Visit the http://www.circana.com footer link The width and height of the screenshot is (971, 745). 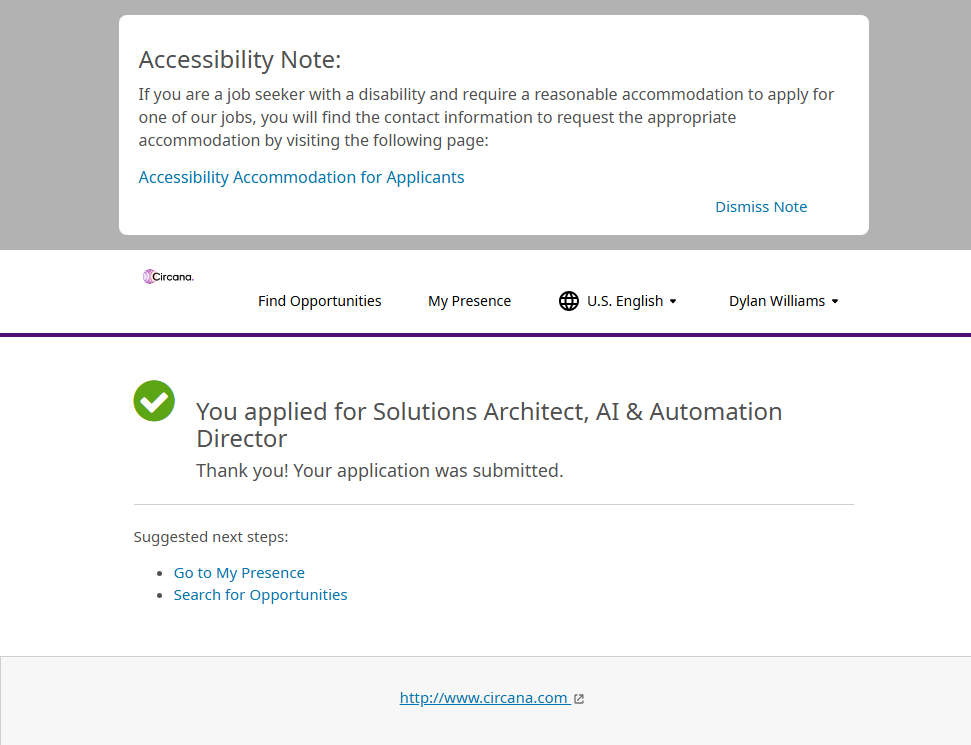[x=484, y=698]
